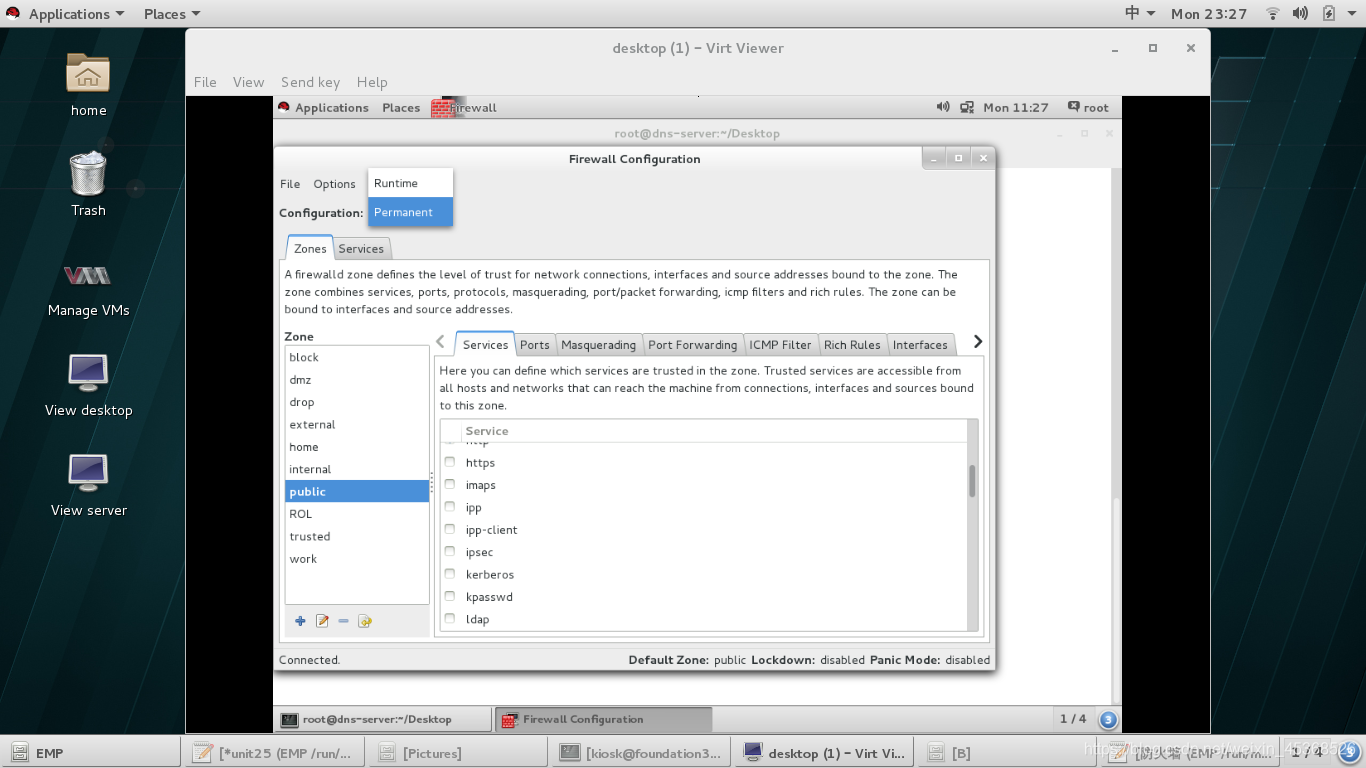Switch to the Ports tab

click(x=535, y=345)
